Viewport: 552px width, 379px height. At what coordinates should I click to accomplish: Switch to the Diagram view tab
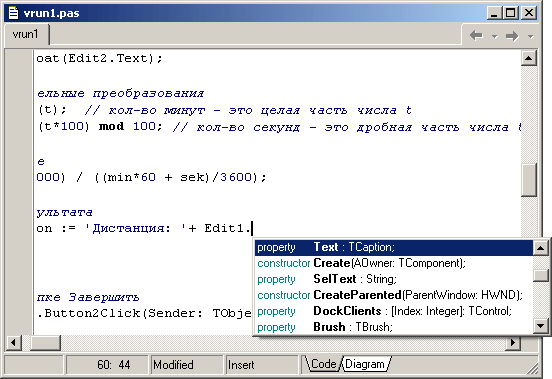click(365, 364)
